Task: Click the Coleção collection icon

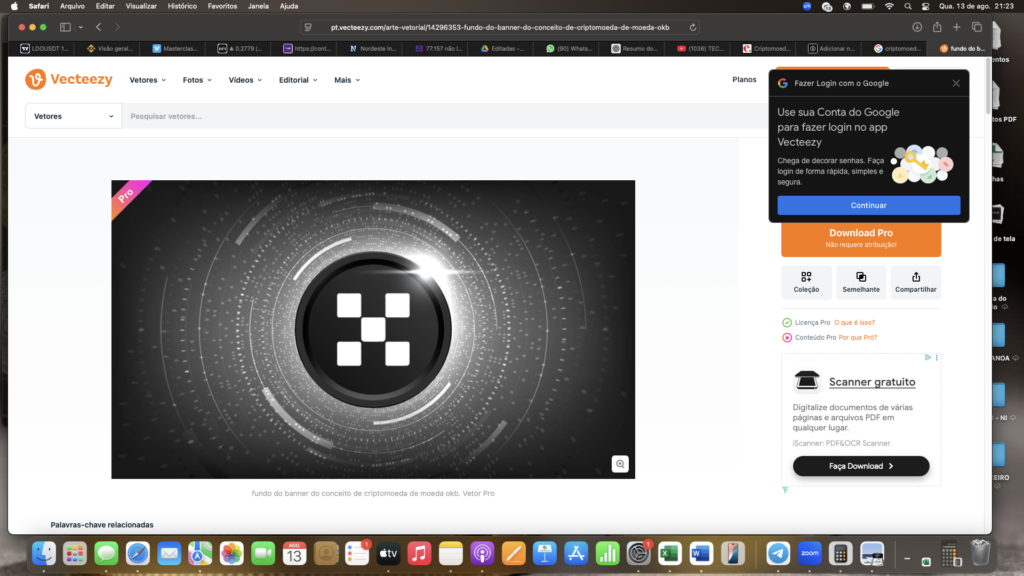Action: coord(806,282)
